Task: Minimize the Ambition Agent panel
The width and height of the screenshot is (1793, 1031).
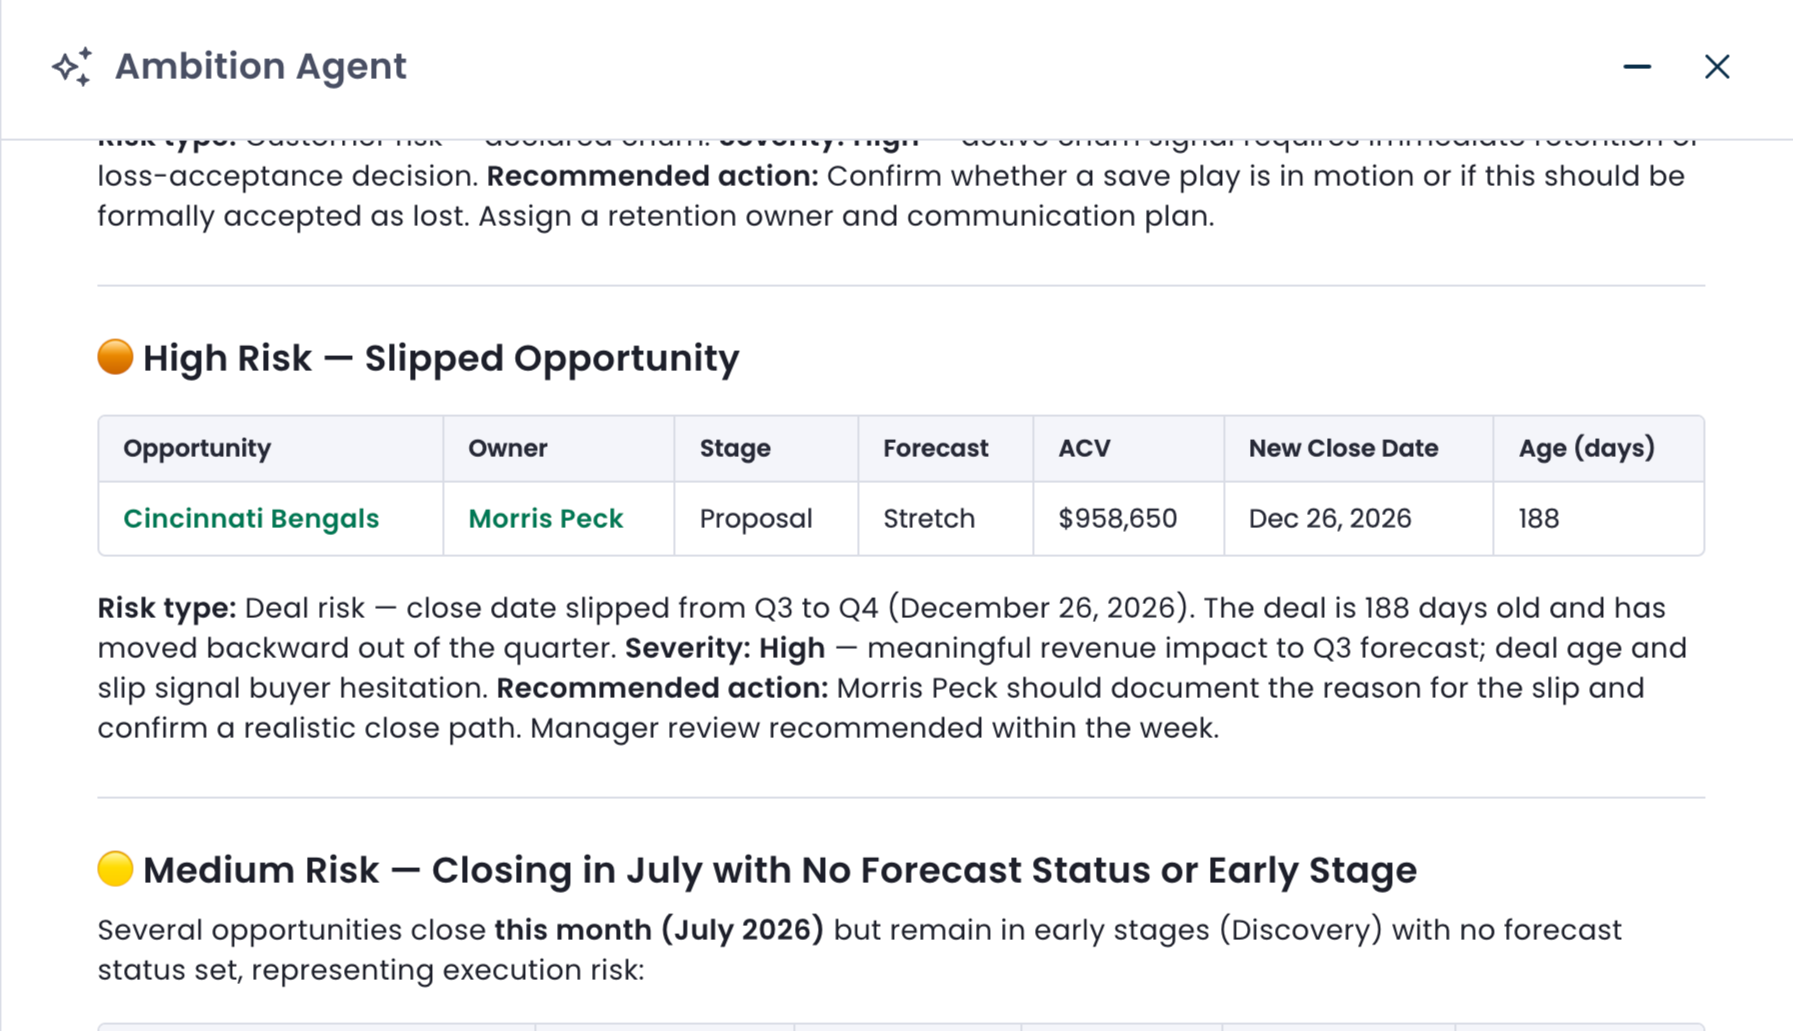Action: [x=1637, y=67]
